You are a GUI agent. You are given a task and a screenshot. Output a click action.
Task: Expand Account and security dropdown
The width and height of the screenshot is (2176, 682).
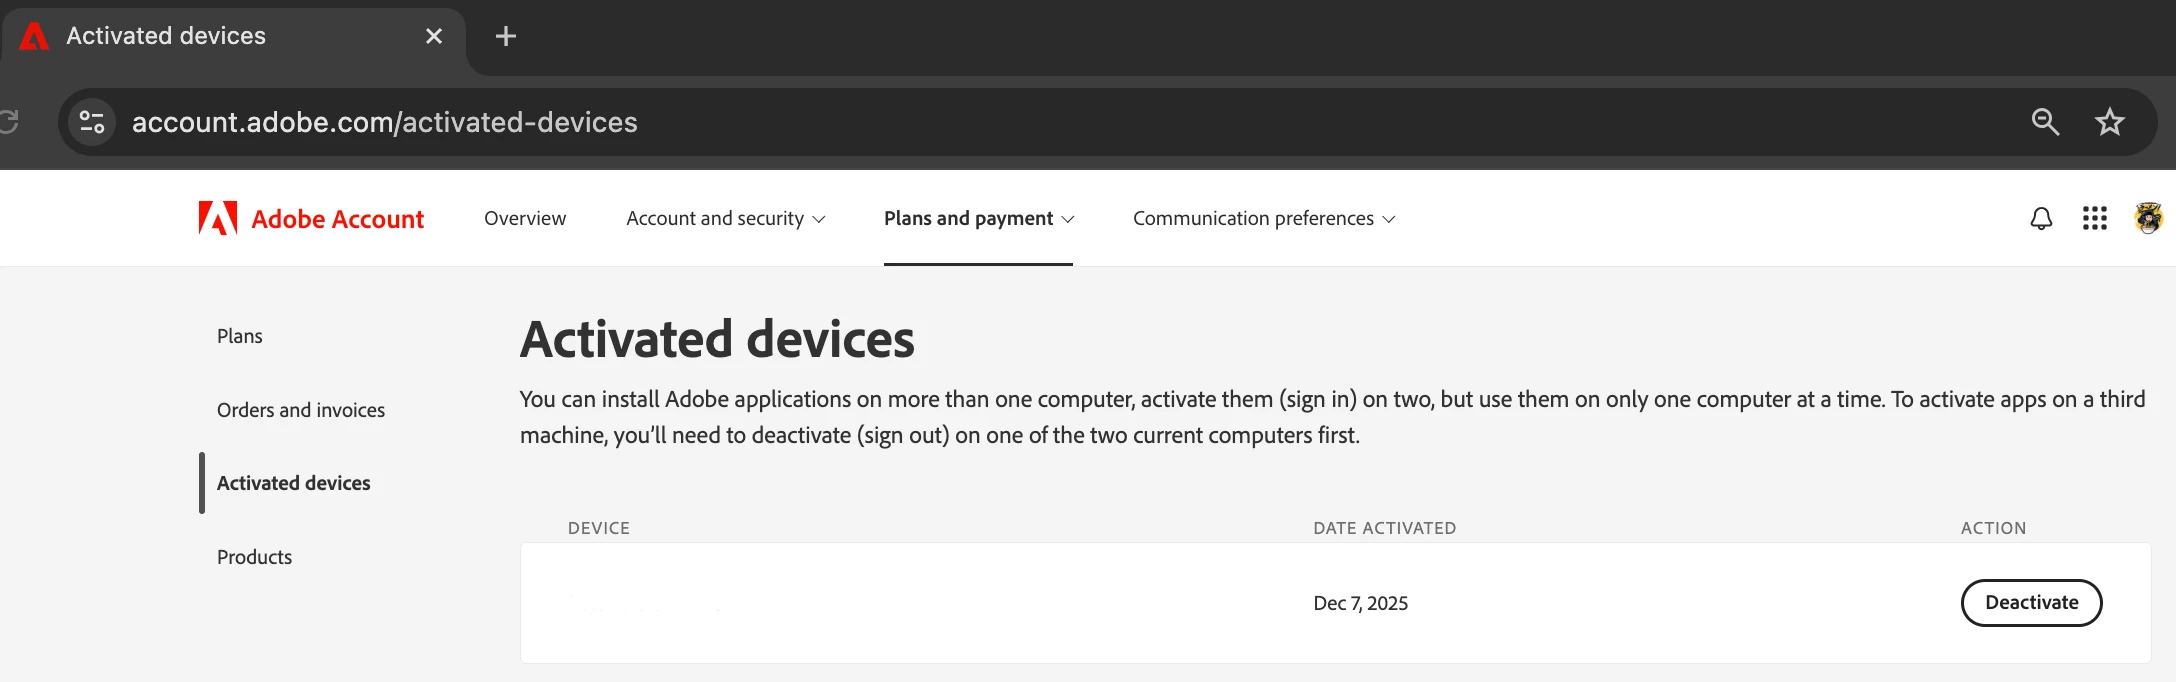726,218
